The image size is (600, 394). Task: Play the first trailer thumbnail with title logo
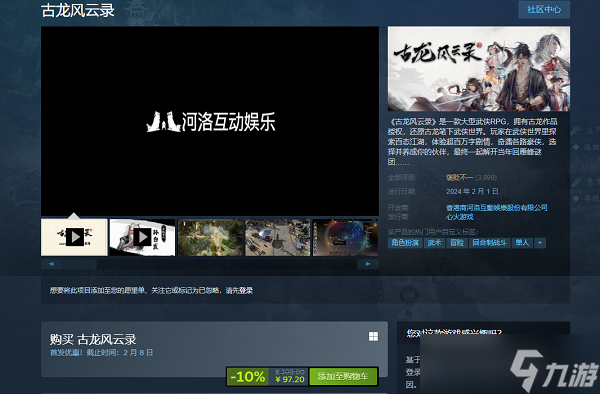click(x=74, y=237)
